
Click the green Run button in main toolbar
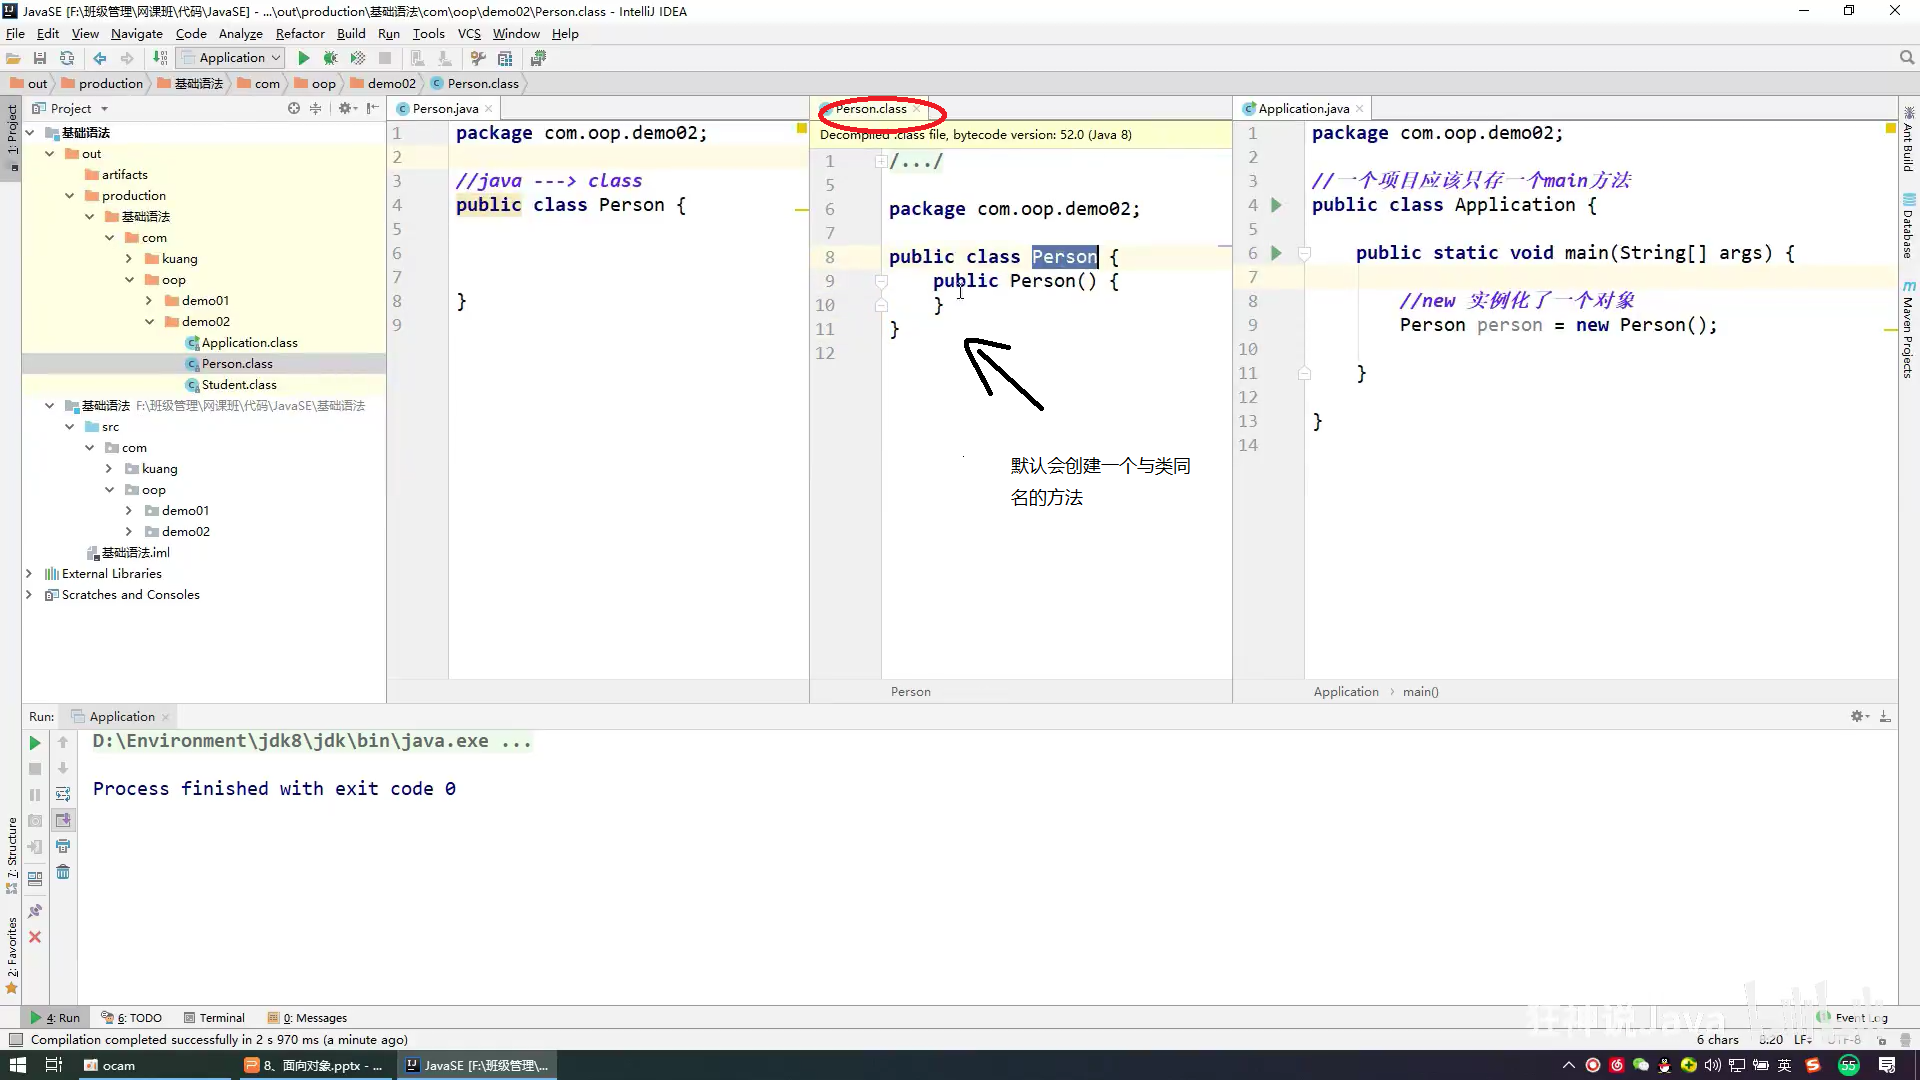(304, 58)
